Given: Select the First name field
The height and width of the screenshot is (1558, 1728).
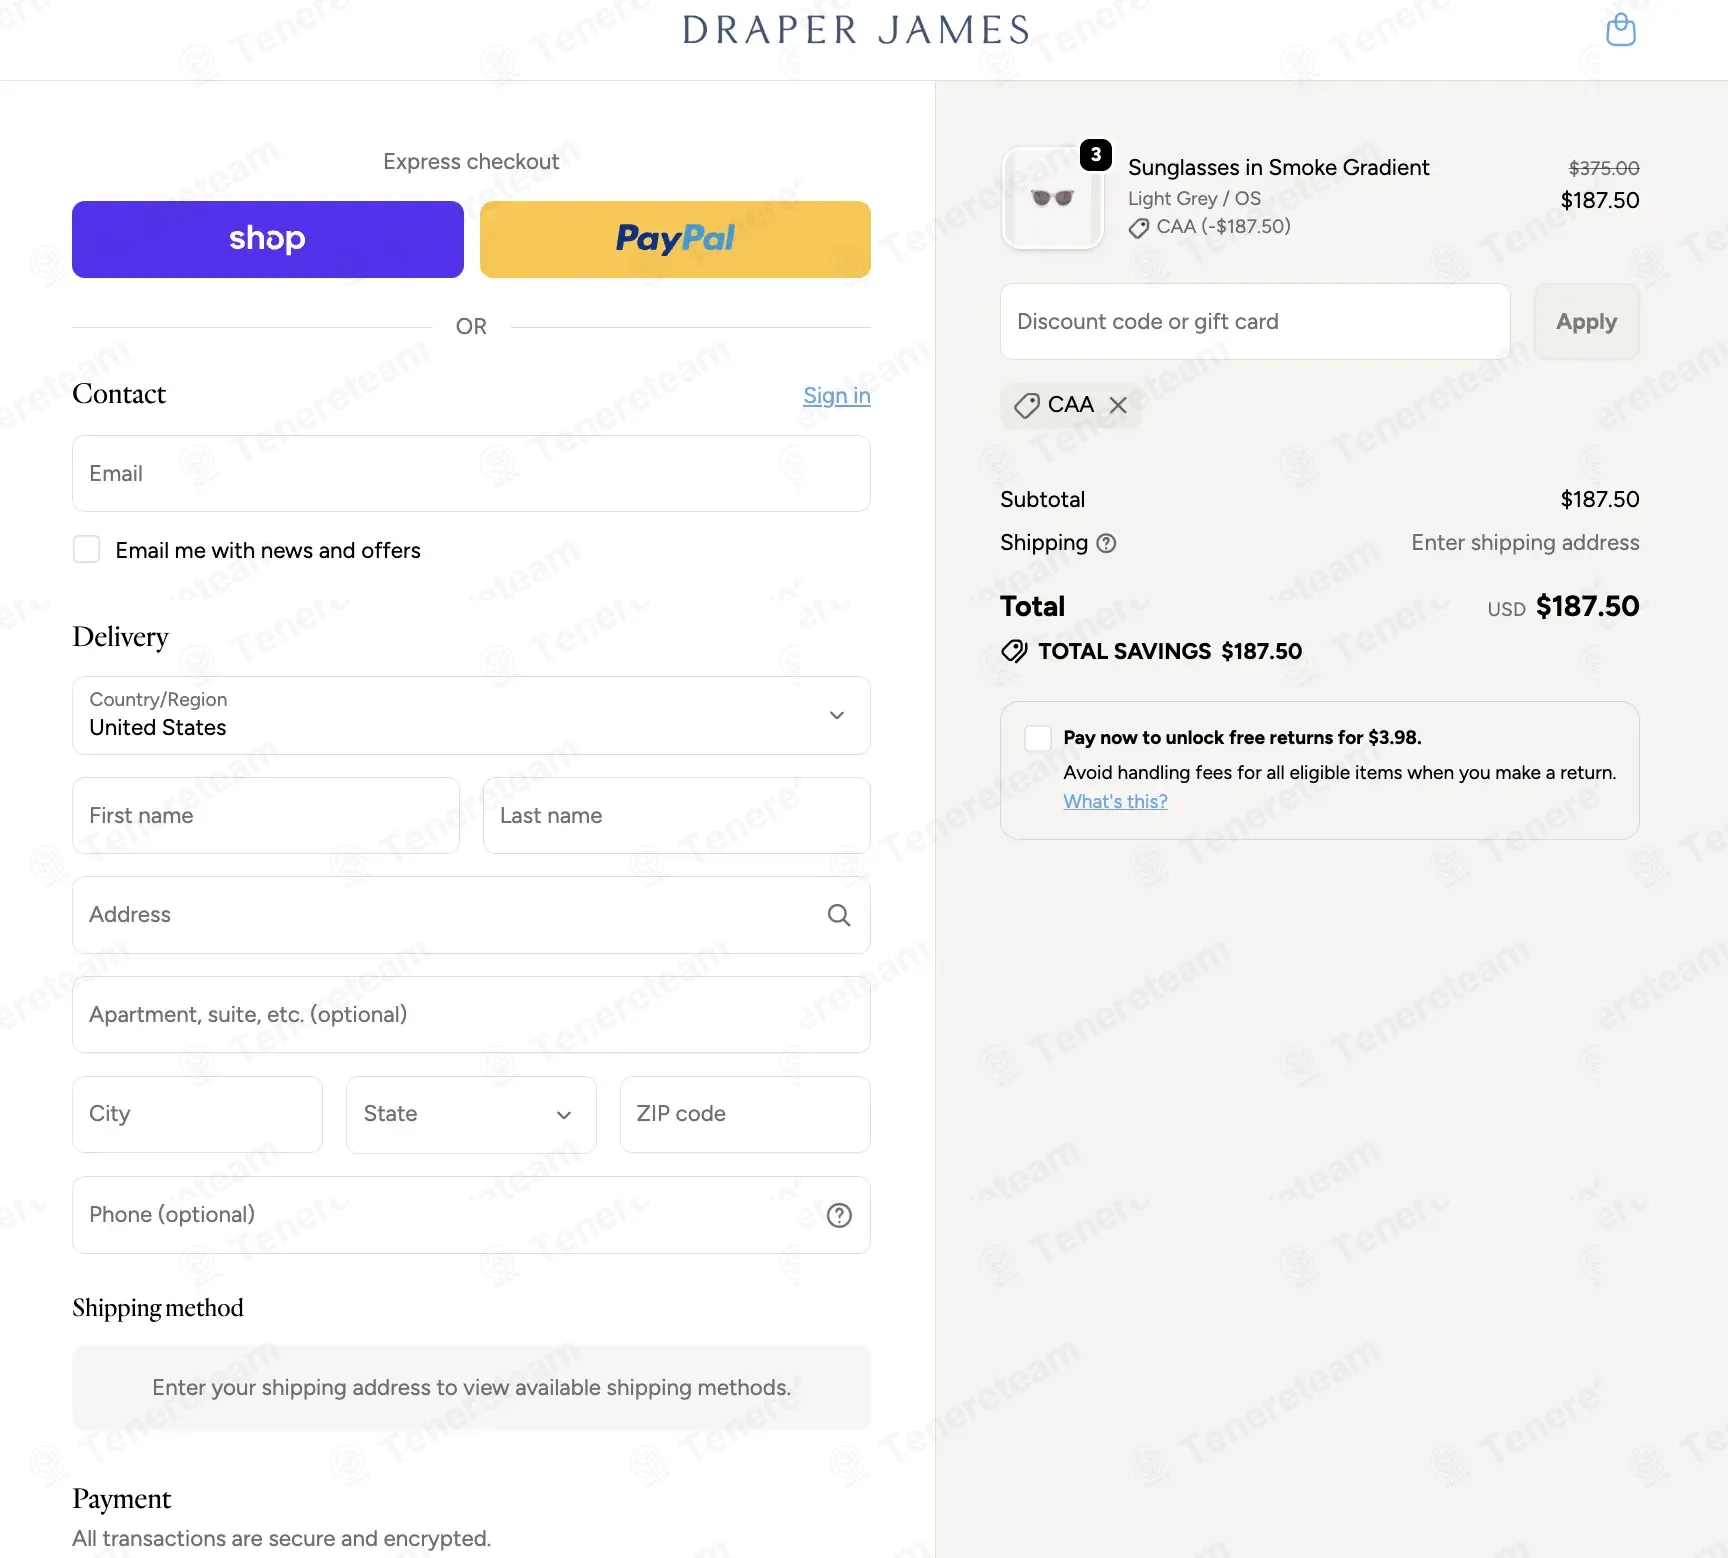Looking at the screenshot, I should coord(266,816).
